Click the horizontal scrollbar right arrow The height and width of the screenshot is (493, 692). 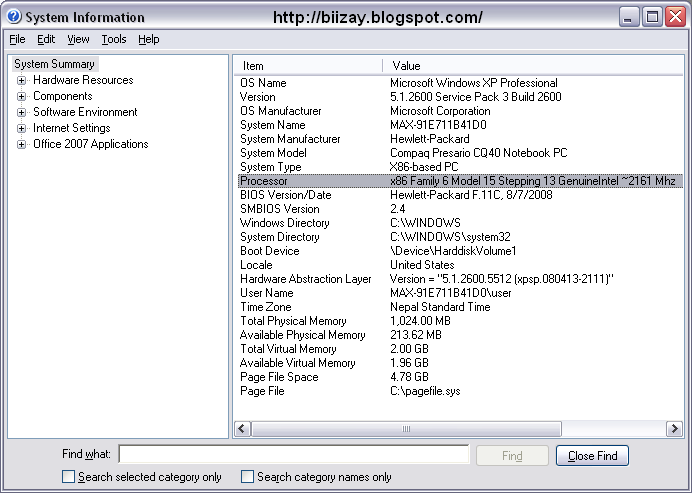click(x=674, y=429)
